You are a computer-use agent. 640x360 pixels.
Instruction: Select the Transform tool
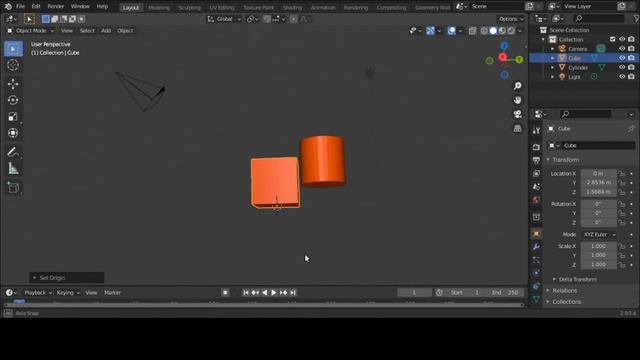pyautogui.click(x=13, y=133)
